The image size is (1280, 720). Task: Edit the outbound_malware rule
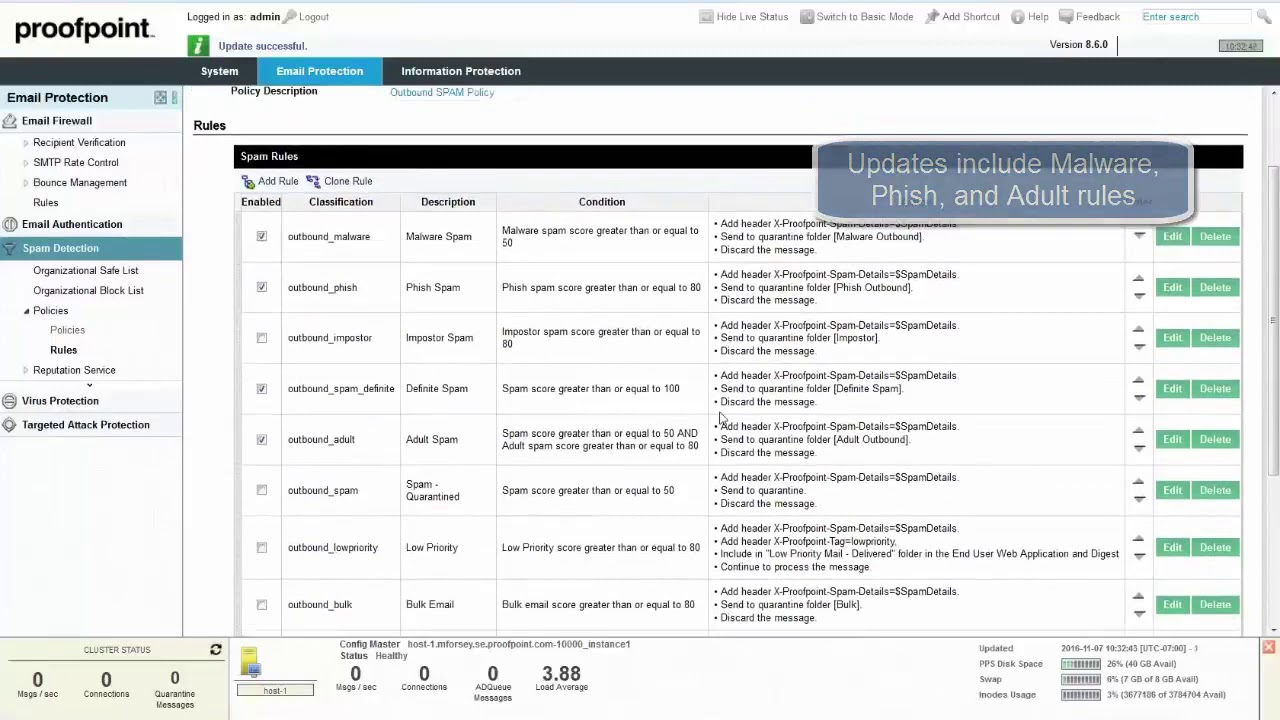1172,237
